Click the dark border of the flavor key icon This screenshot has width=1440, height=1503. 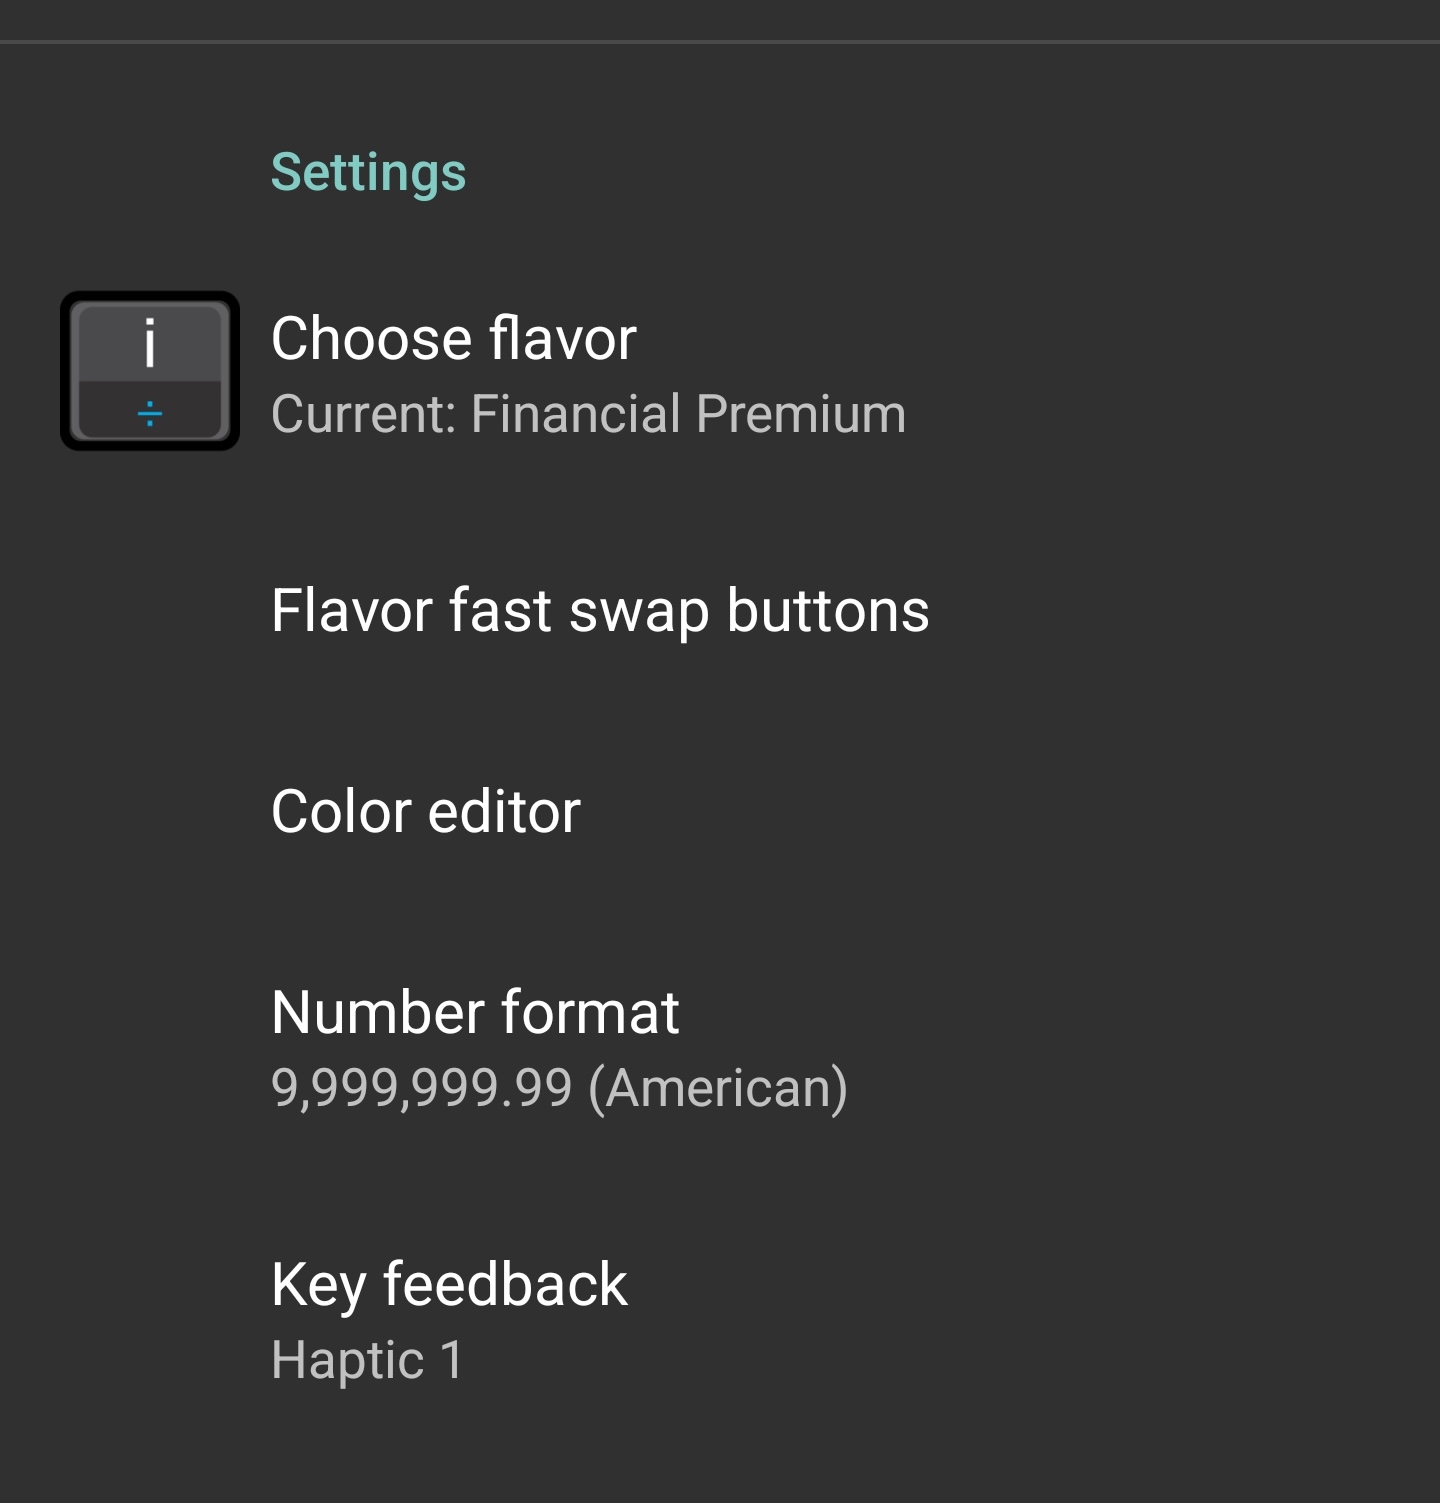67,371
